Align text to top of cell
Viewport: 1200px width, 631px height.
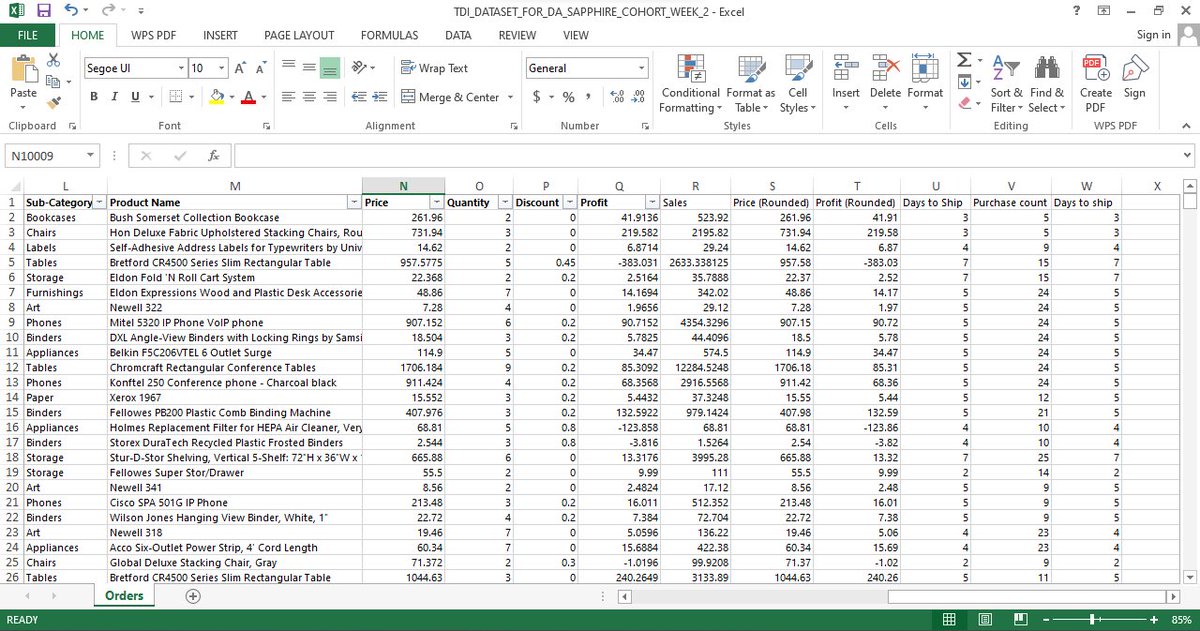tap(288, 68)
